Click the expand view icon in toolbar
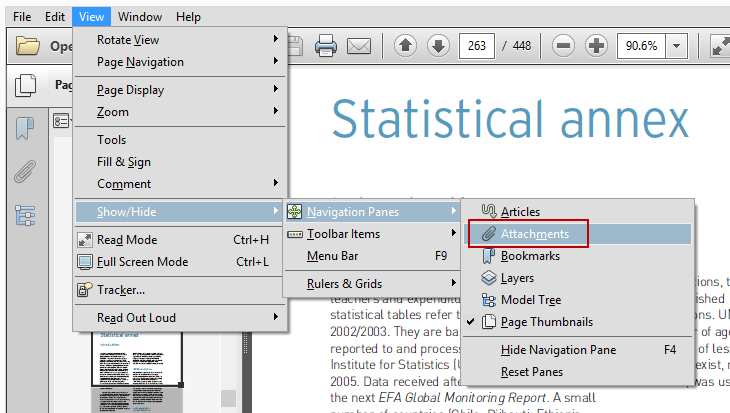Image resolution: width=730 pixels, height=413 pixels. click(720, 46)
